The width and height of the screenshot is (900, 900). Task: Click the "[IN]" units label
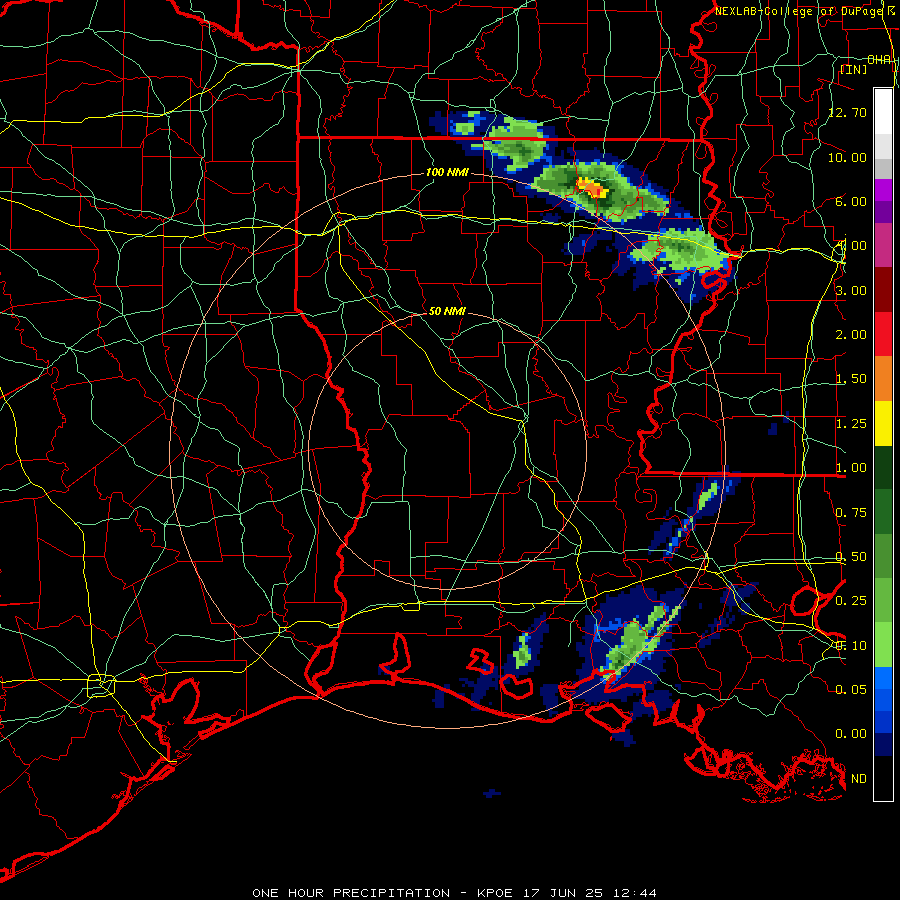coord(854,69)
